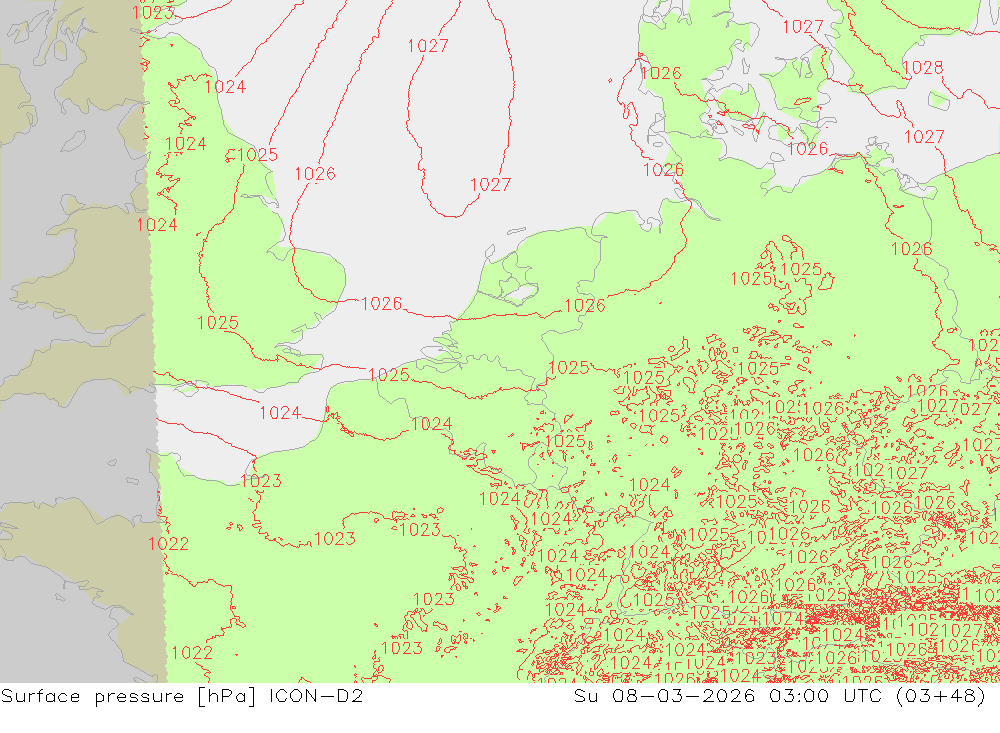The width and height of the screenshot is (1000, 733).
Task: Click the "ICON-D2" model name text
Action: click(x=316, y=695)
